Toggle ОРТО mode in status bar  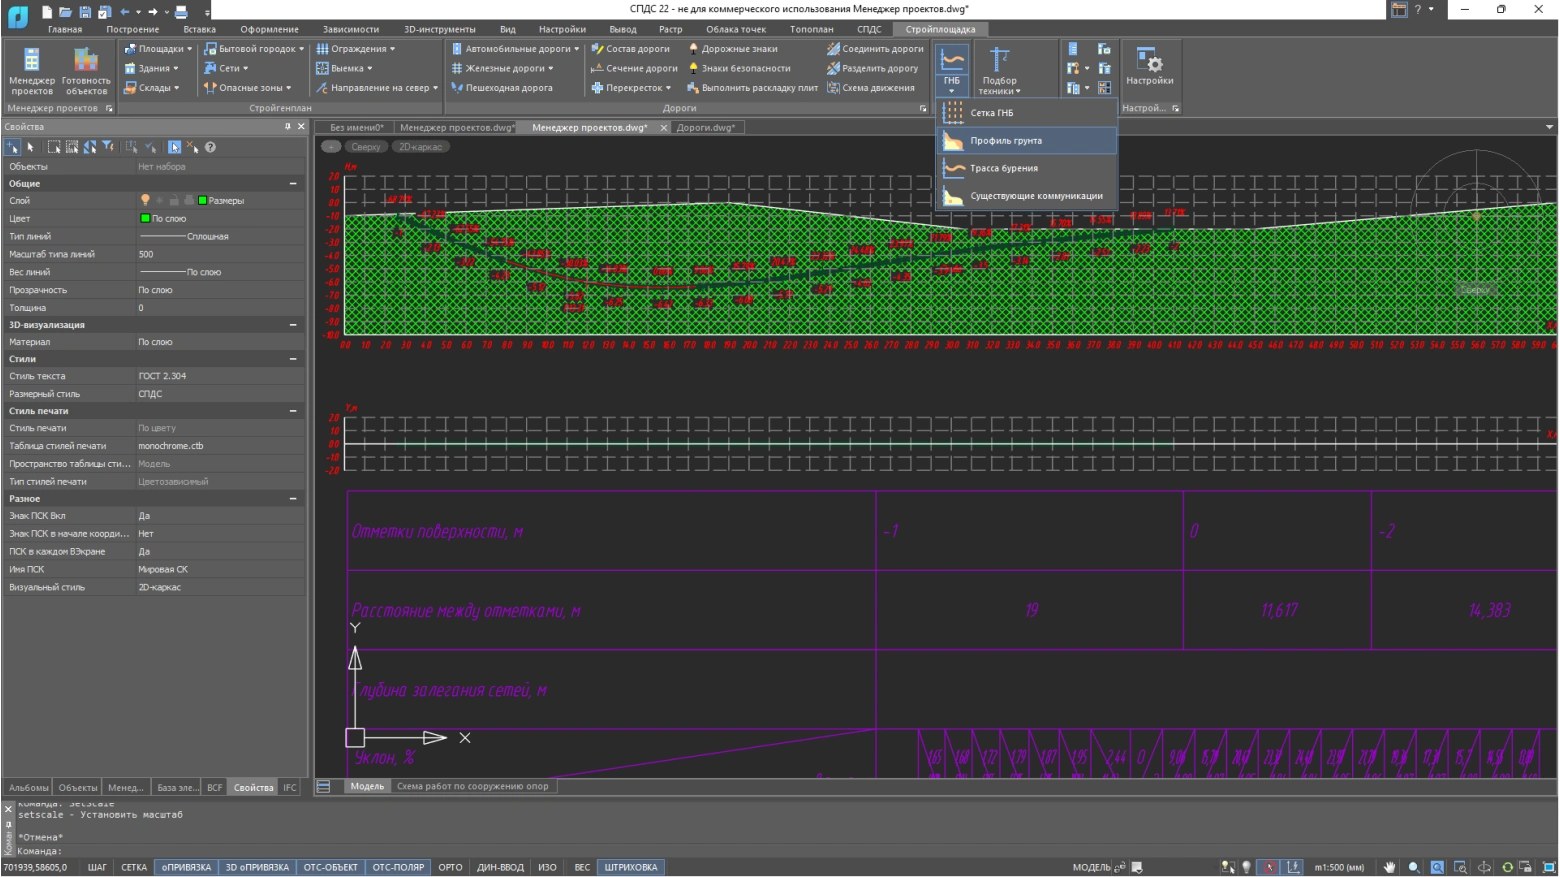coord(450,867)
